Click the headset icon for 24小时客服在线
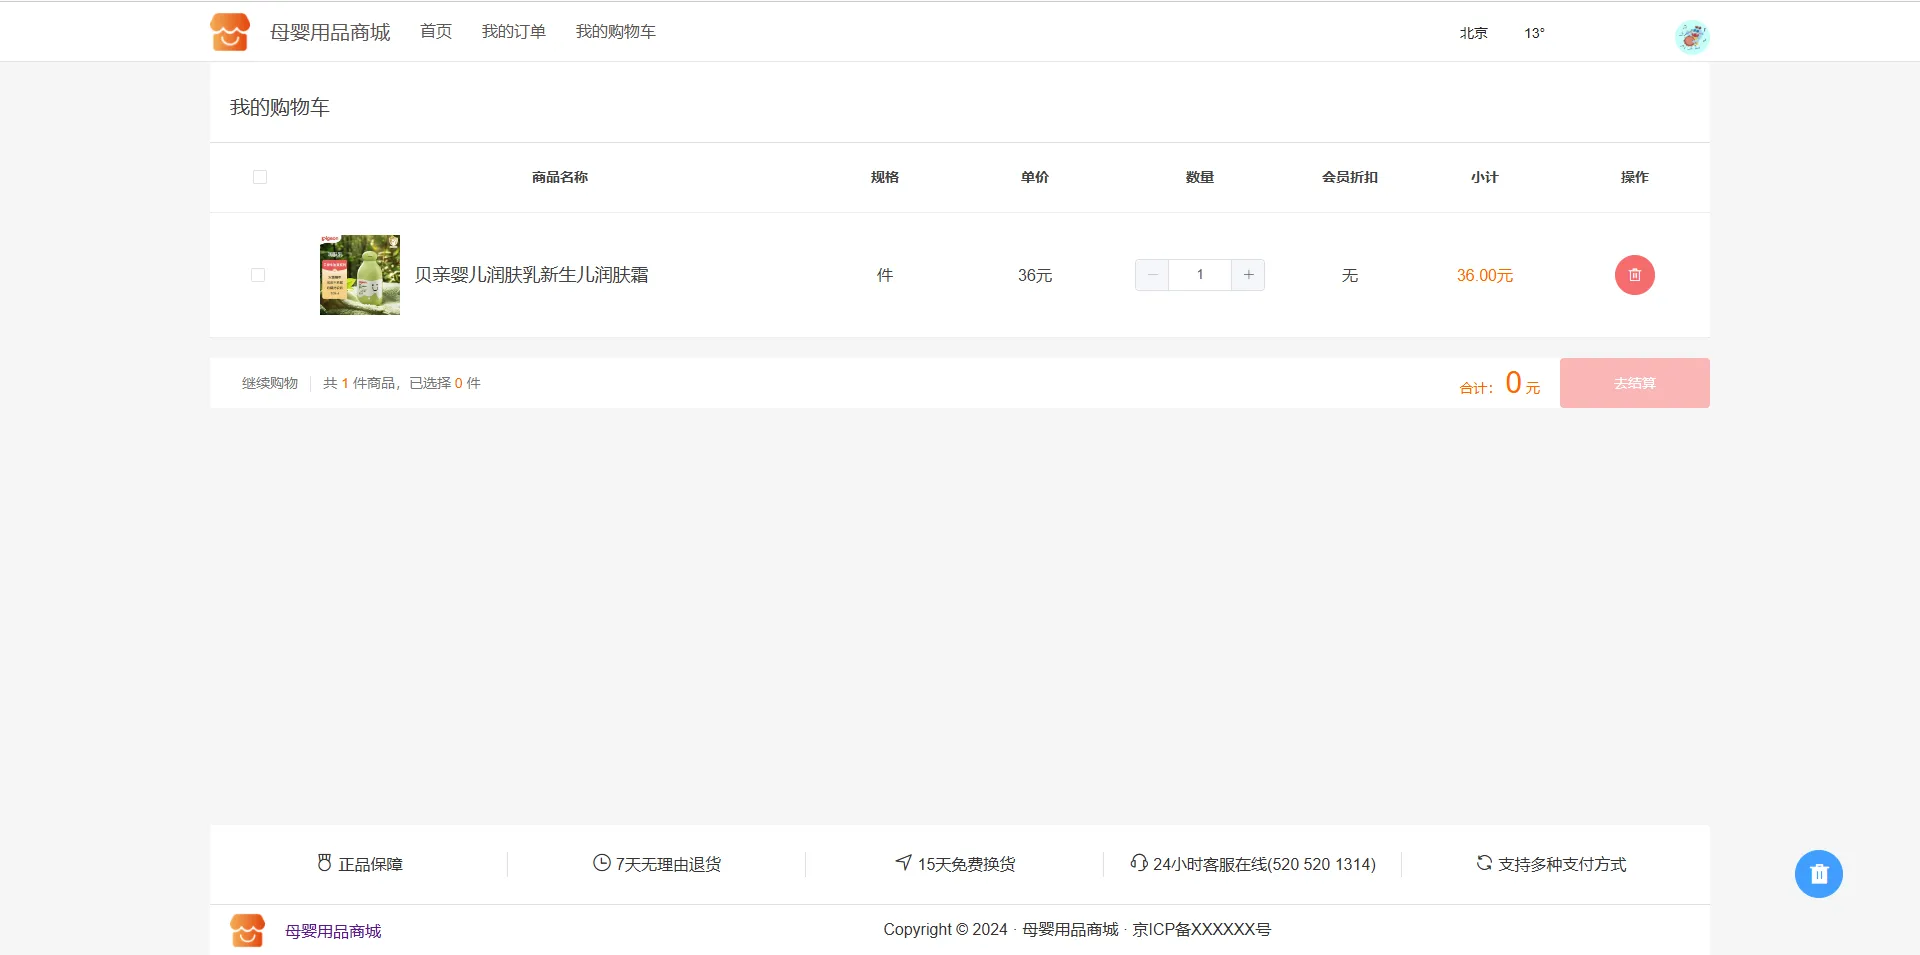 [1138, 863]
